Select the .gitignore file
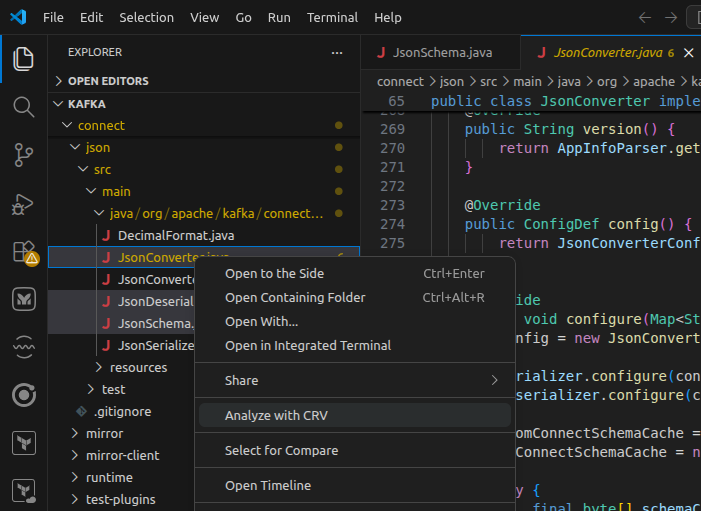 [x=121, y=411]
